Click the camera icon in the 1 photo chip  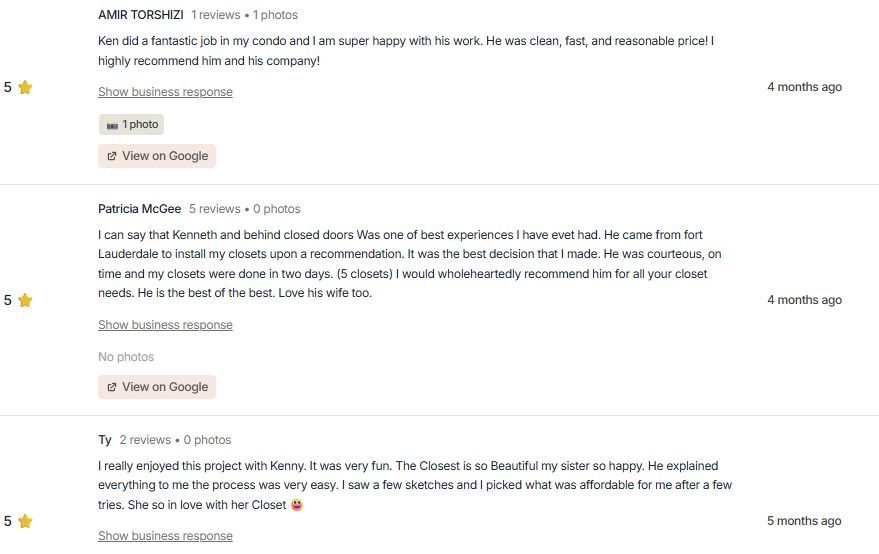[112, 125]
